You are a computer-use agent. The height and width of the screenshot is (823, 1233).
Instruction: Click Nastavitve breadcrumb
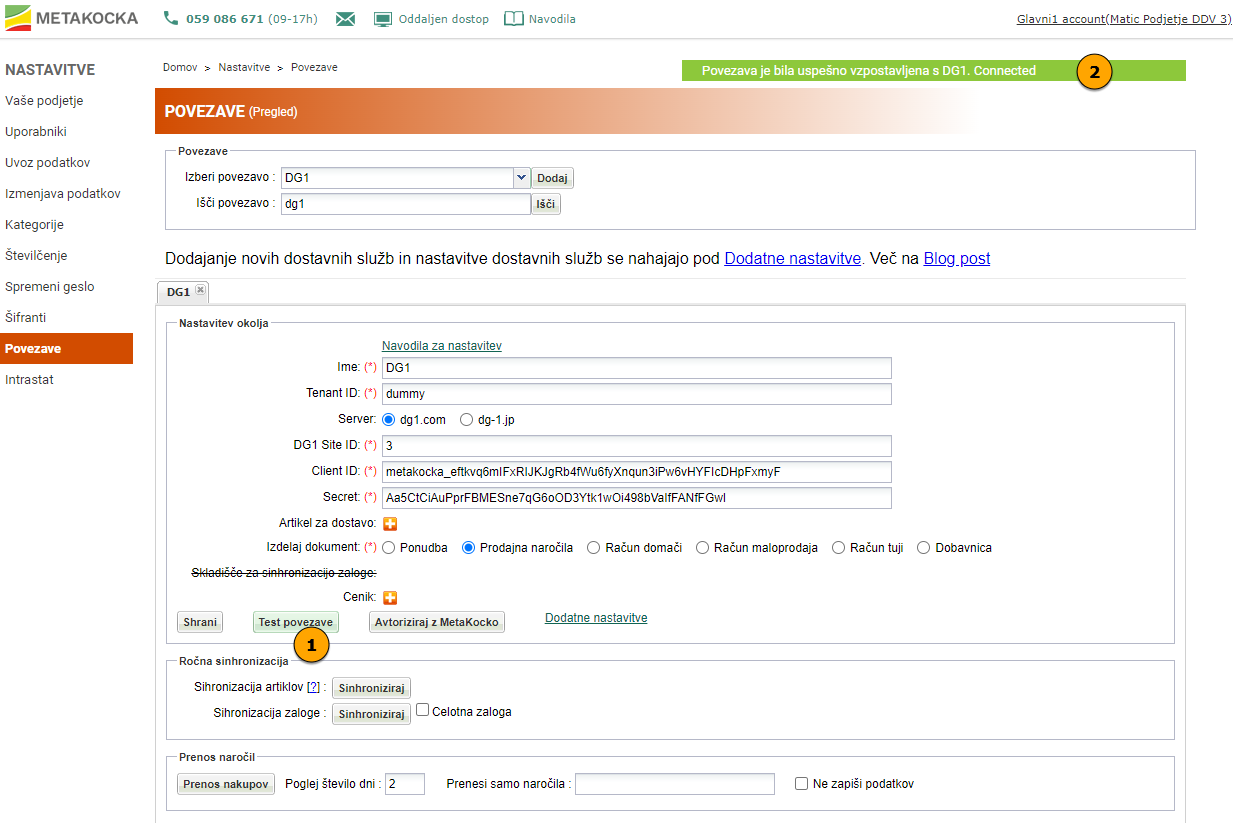244,67
